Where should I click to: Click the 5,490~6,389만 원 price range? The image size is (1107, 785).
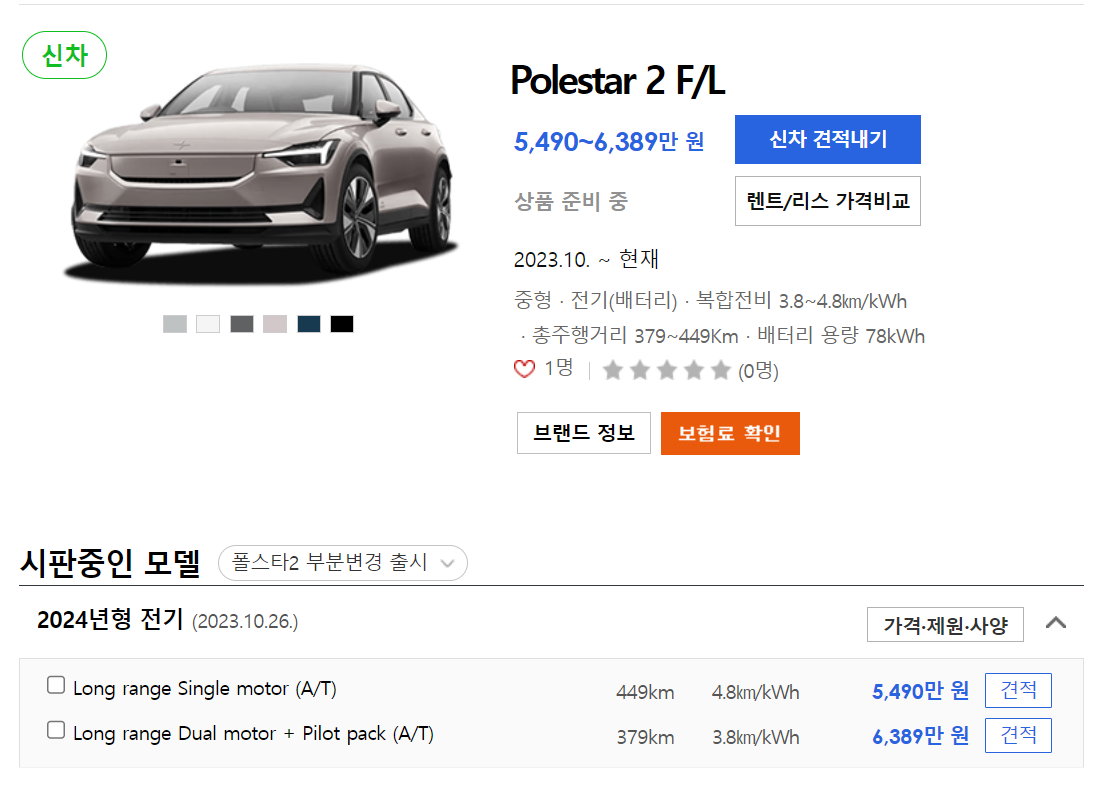click(609, 142)
